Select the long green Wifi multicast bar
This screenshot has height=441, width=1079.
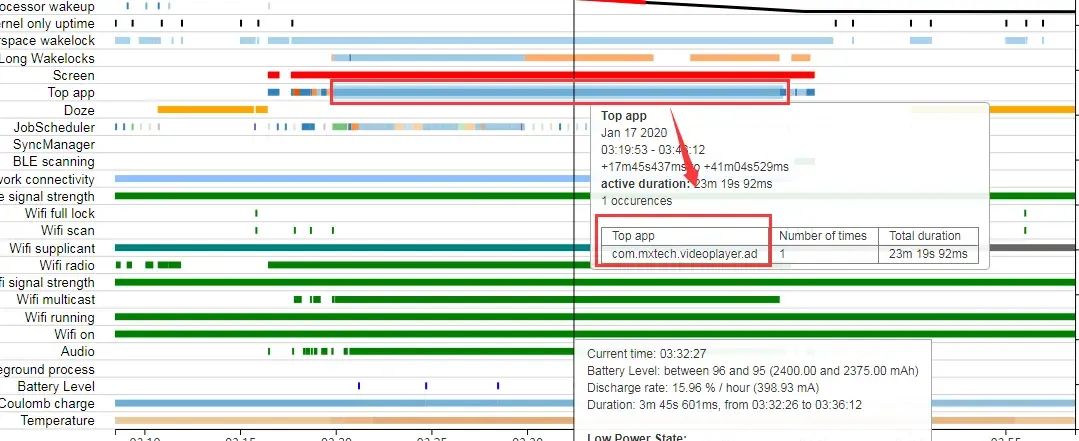556,299
